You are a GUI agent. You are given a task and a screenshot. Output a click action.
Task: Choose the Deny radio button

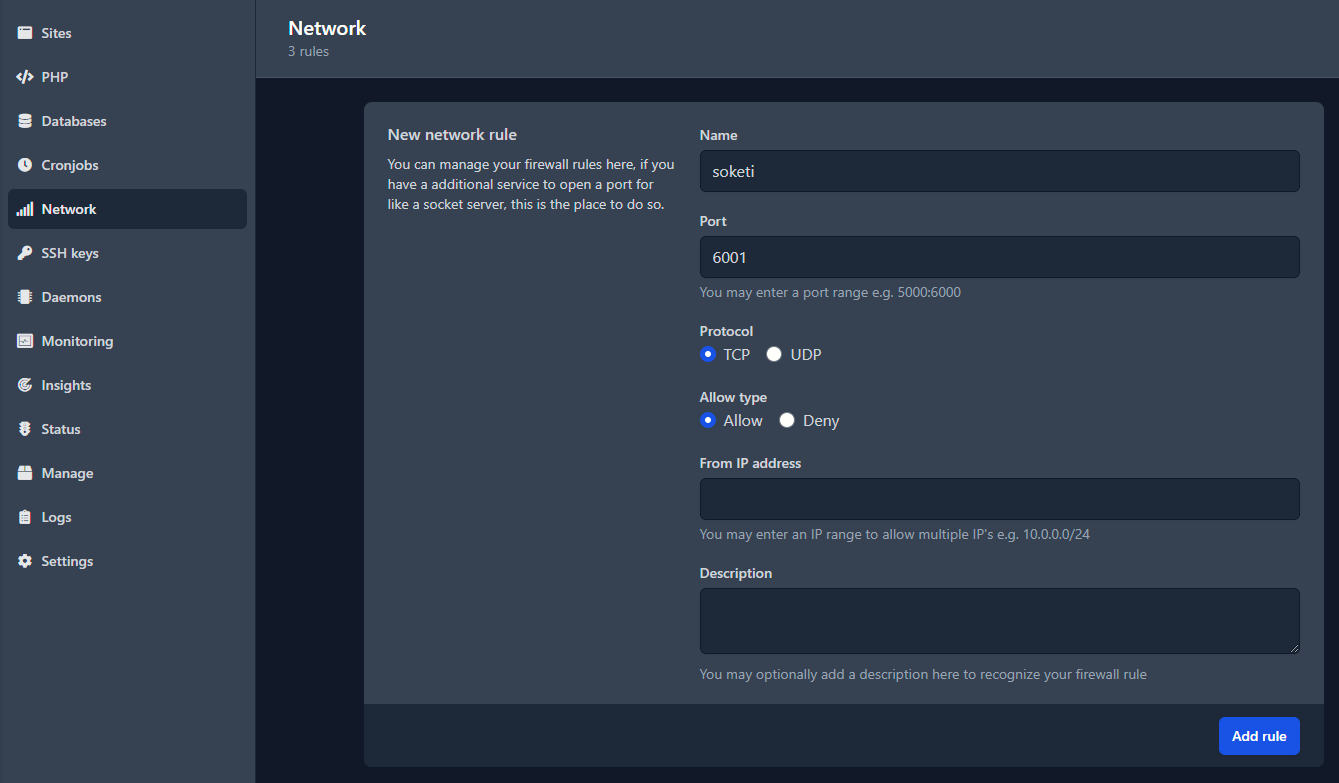pos(787,420)
